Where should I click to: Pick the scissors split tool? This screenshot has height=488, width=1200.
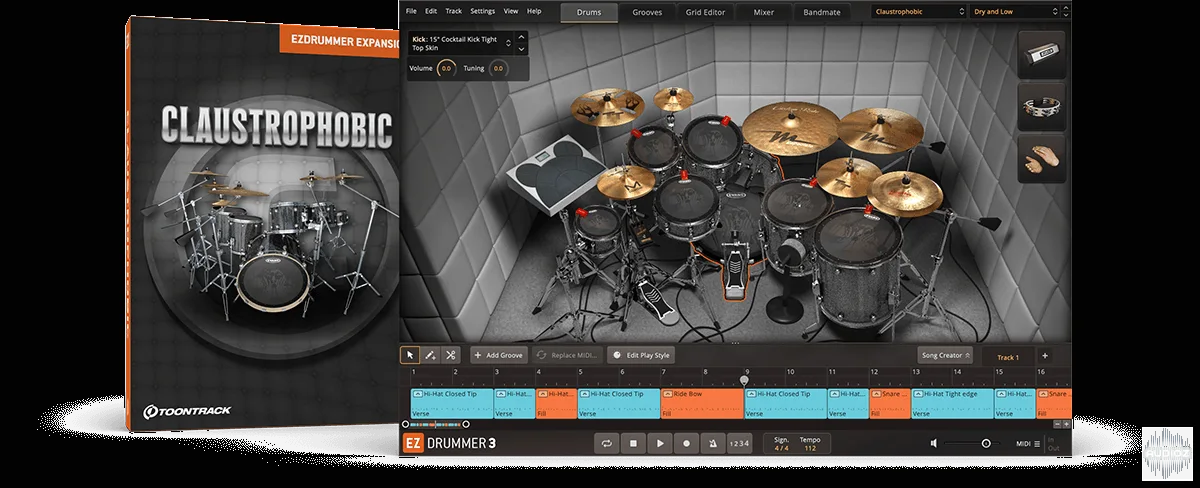pos(450,355)
